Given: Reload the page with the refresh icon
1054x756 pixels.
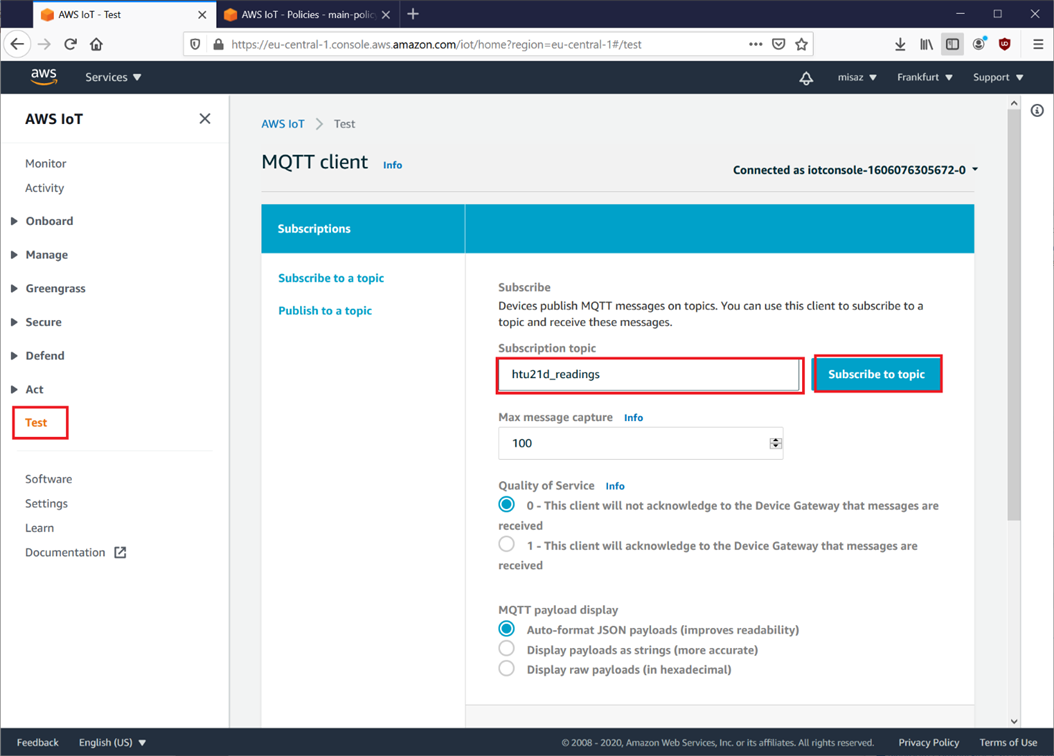Looking at the screenshot, I should click(x=70, y=44).
